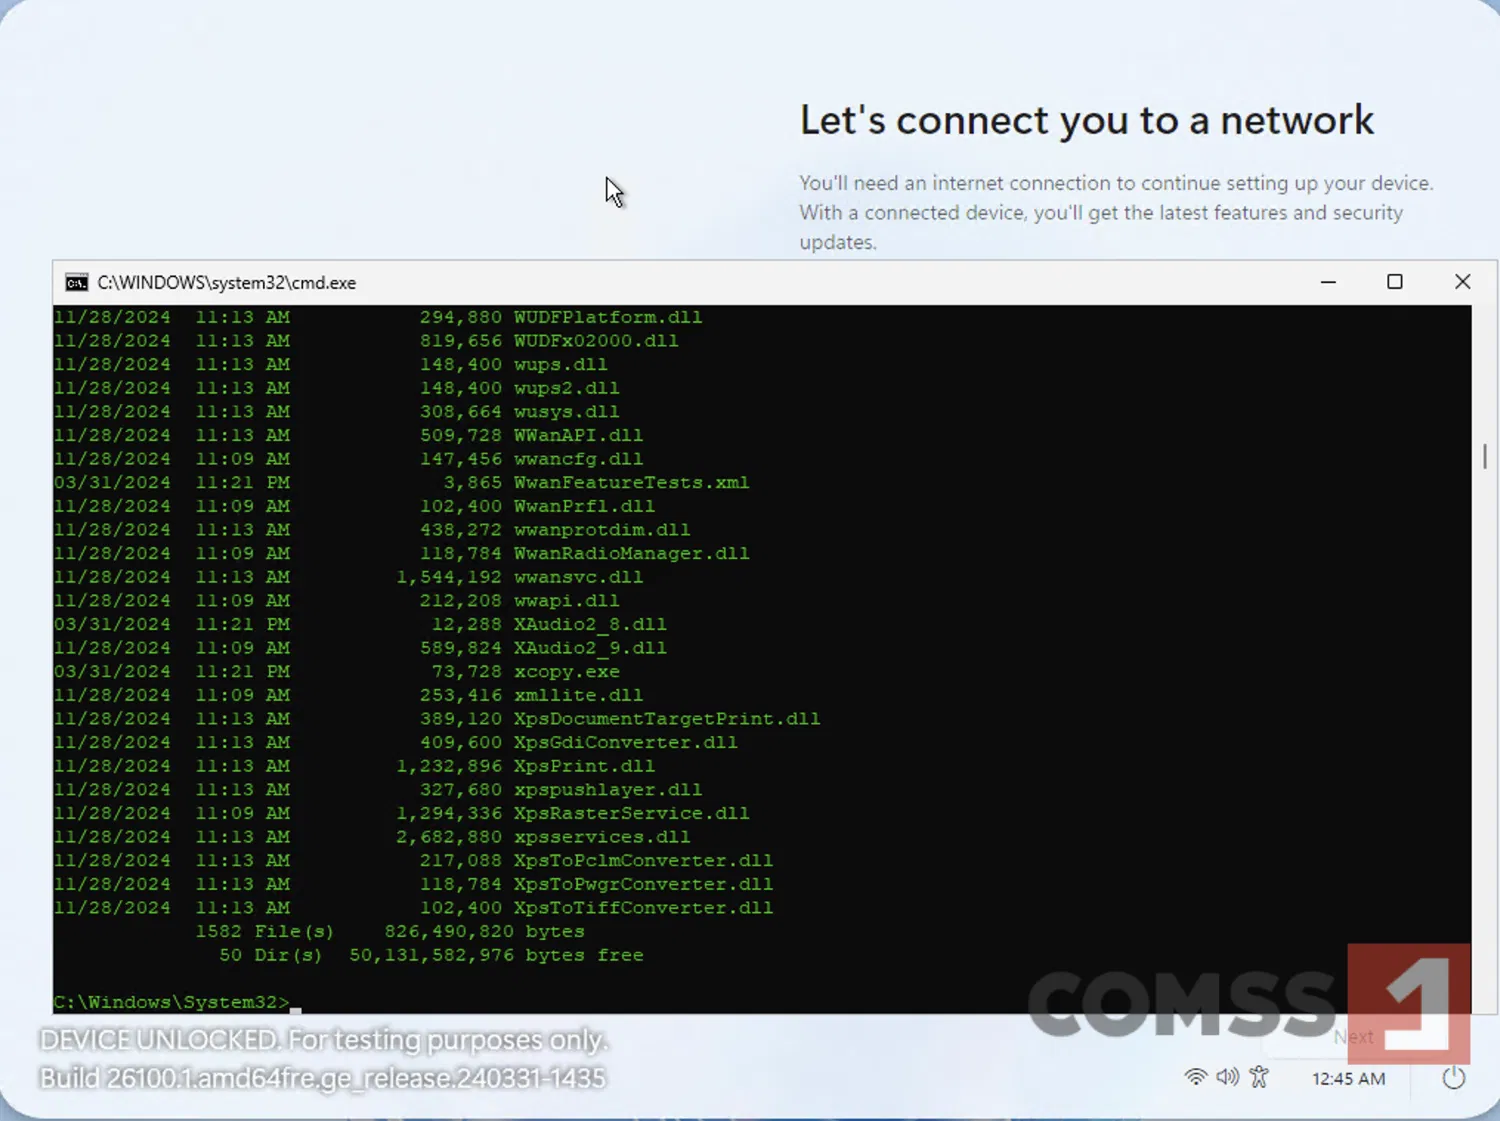Image resolution: width=1500 pixels, height=1121 pixels.
Task: Click the XAudio2_9.dll file name
Action: pyautogui.click(x=590, y=648)
